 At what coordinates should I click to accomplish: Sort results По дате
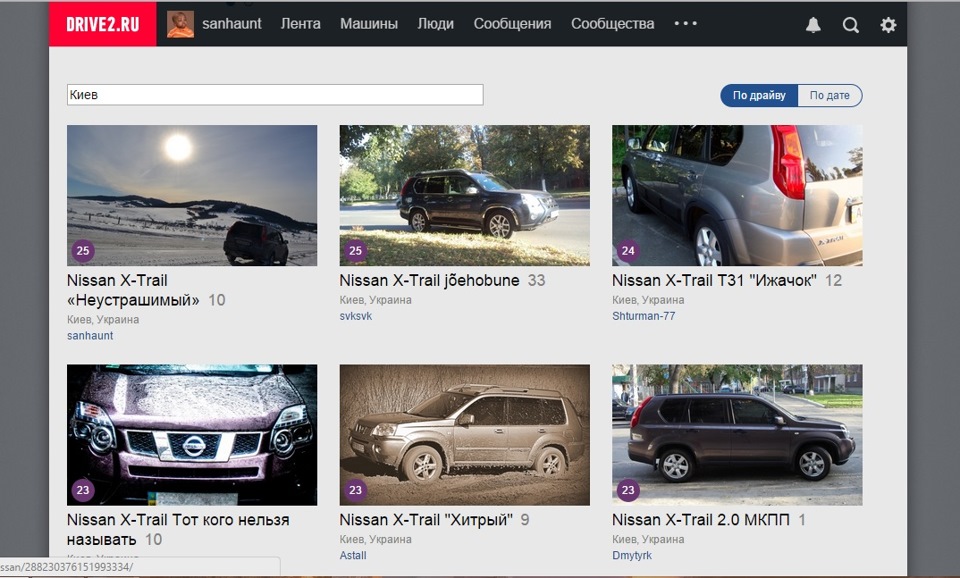click(830, 96)
